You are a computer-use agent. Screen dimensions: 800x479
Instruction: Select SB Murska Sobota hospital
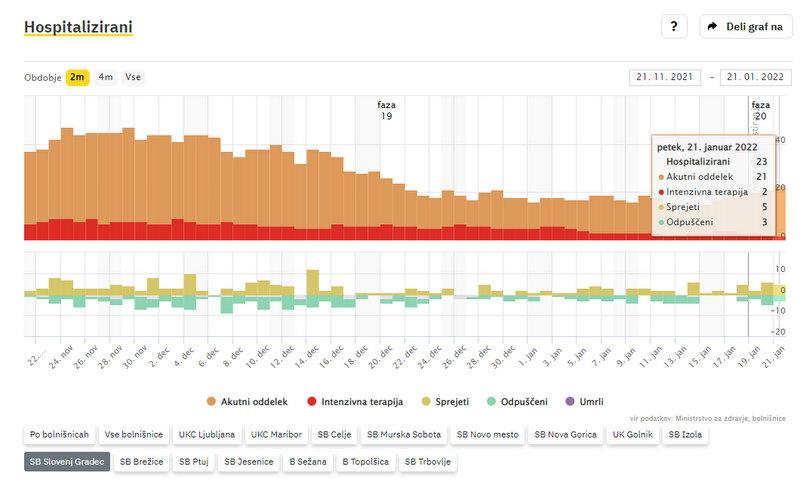click(402, 435)
